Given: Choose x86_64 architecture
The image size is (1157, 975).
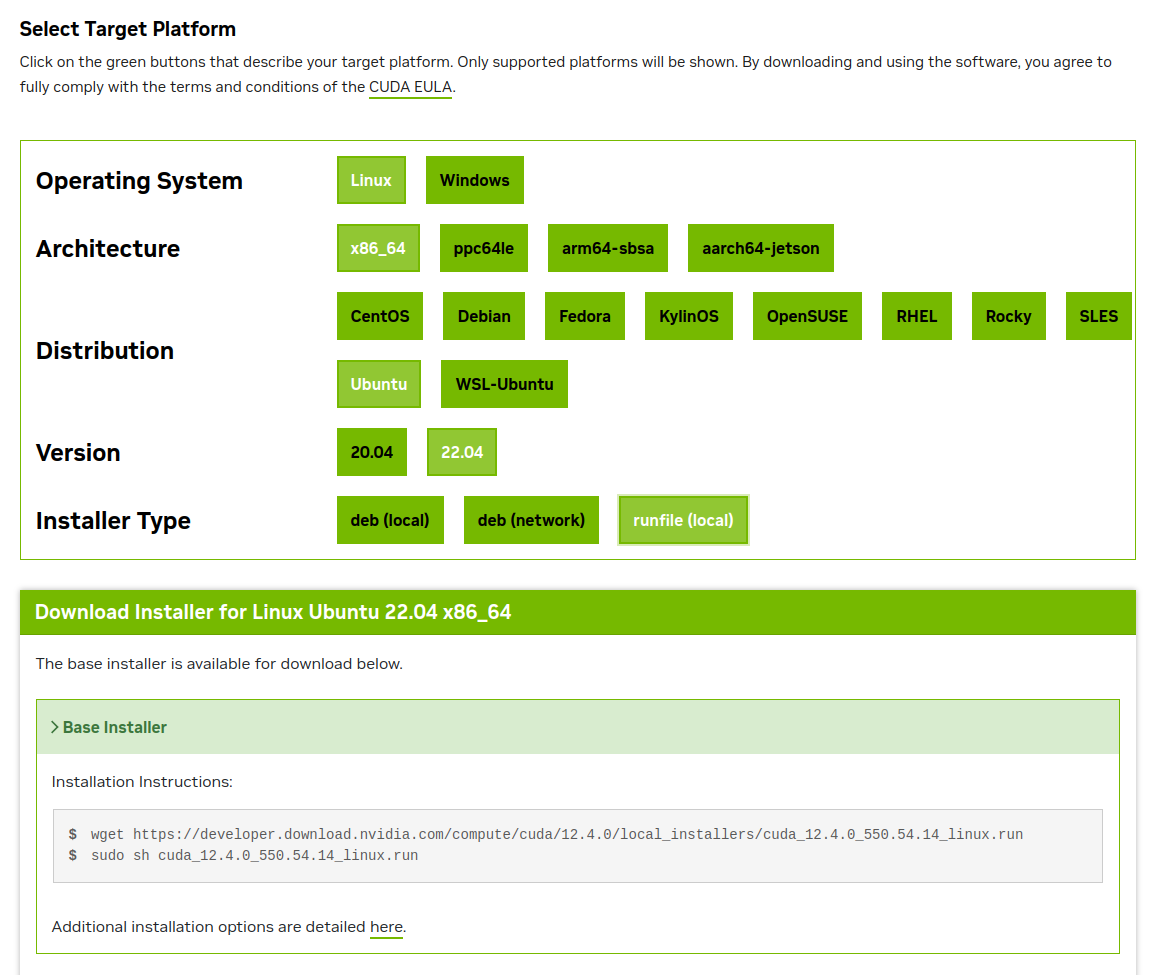Looking at the screenshot, I should (x=379, y=248).
